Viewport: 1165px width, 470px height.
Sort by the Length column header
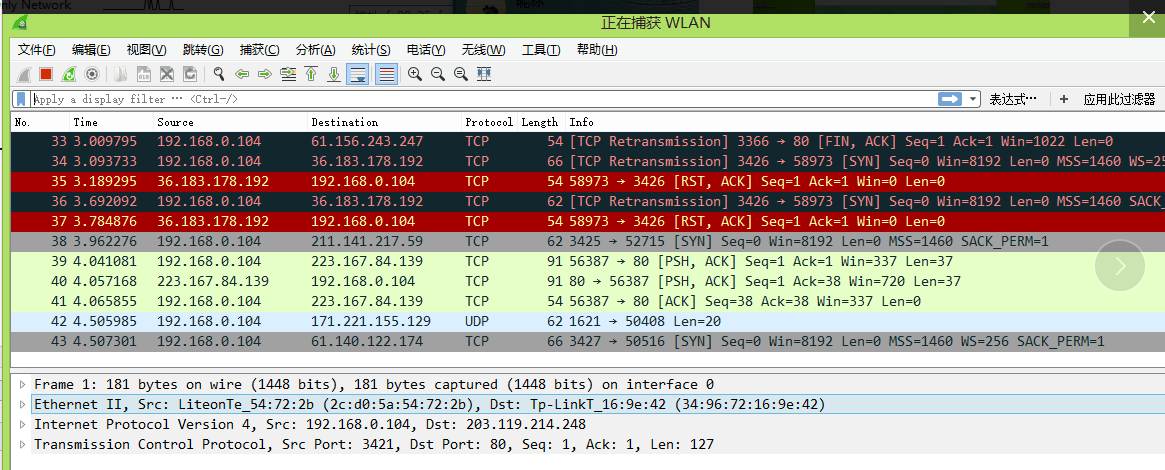540,122
